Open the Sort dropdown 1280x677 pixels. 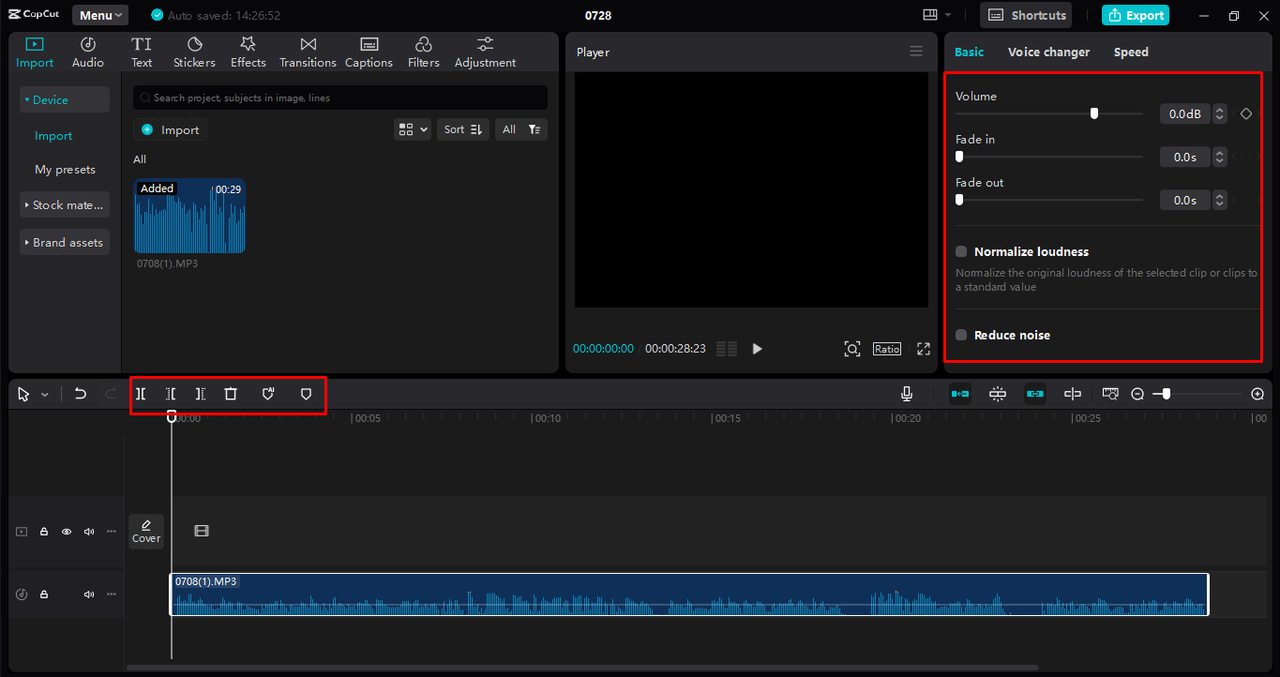[464, 129]
